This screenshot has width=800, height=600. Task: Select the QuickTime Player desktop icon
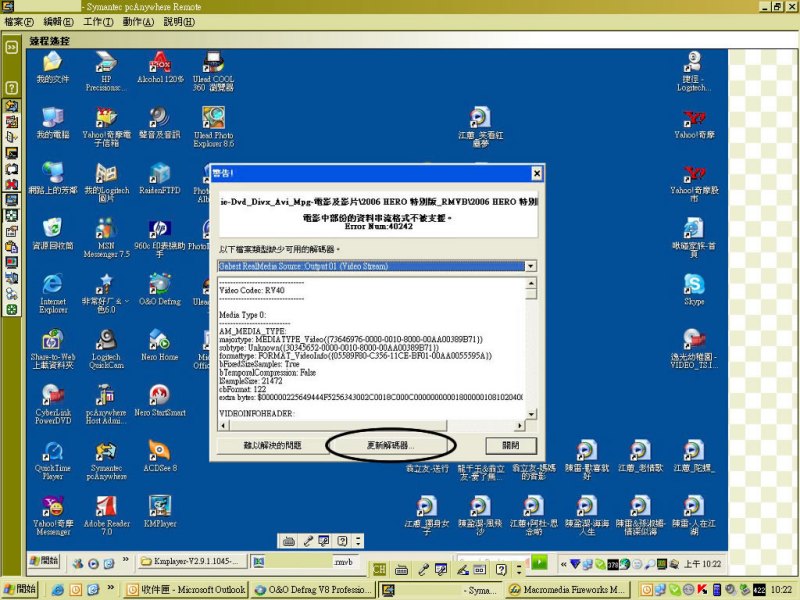[x=53, y=460]
